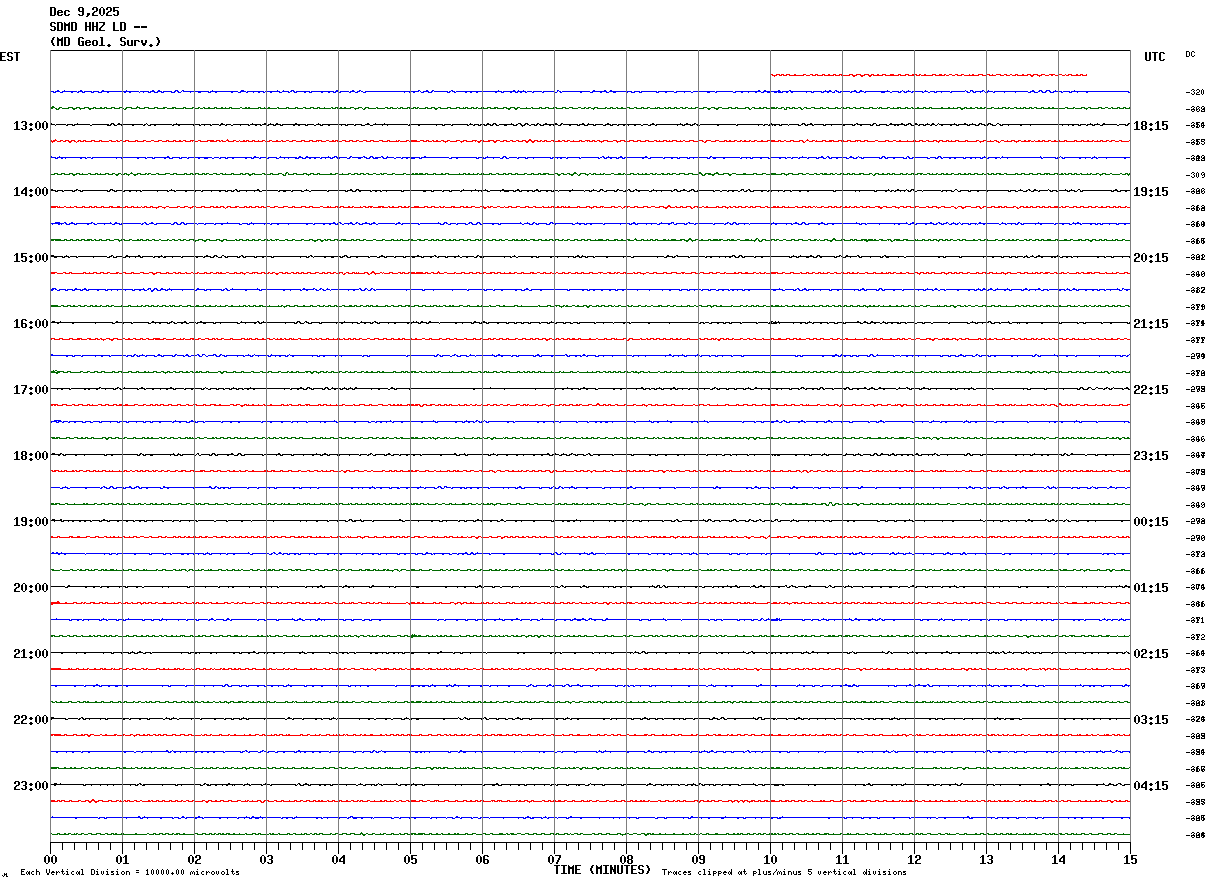
Task: Click the 18:15 UTC time label
Action: [x=1150, y=126]
